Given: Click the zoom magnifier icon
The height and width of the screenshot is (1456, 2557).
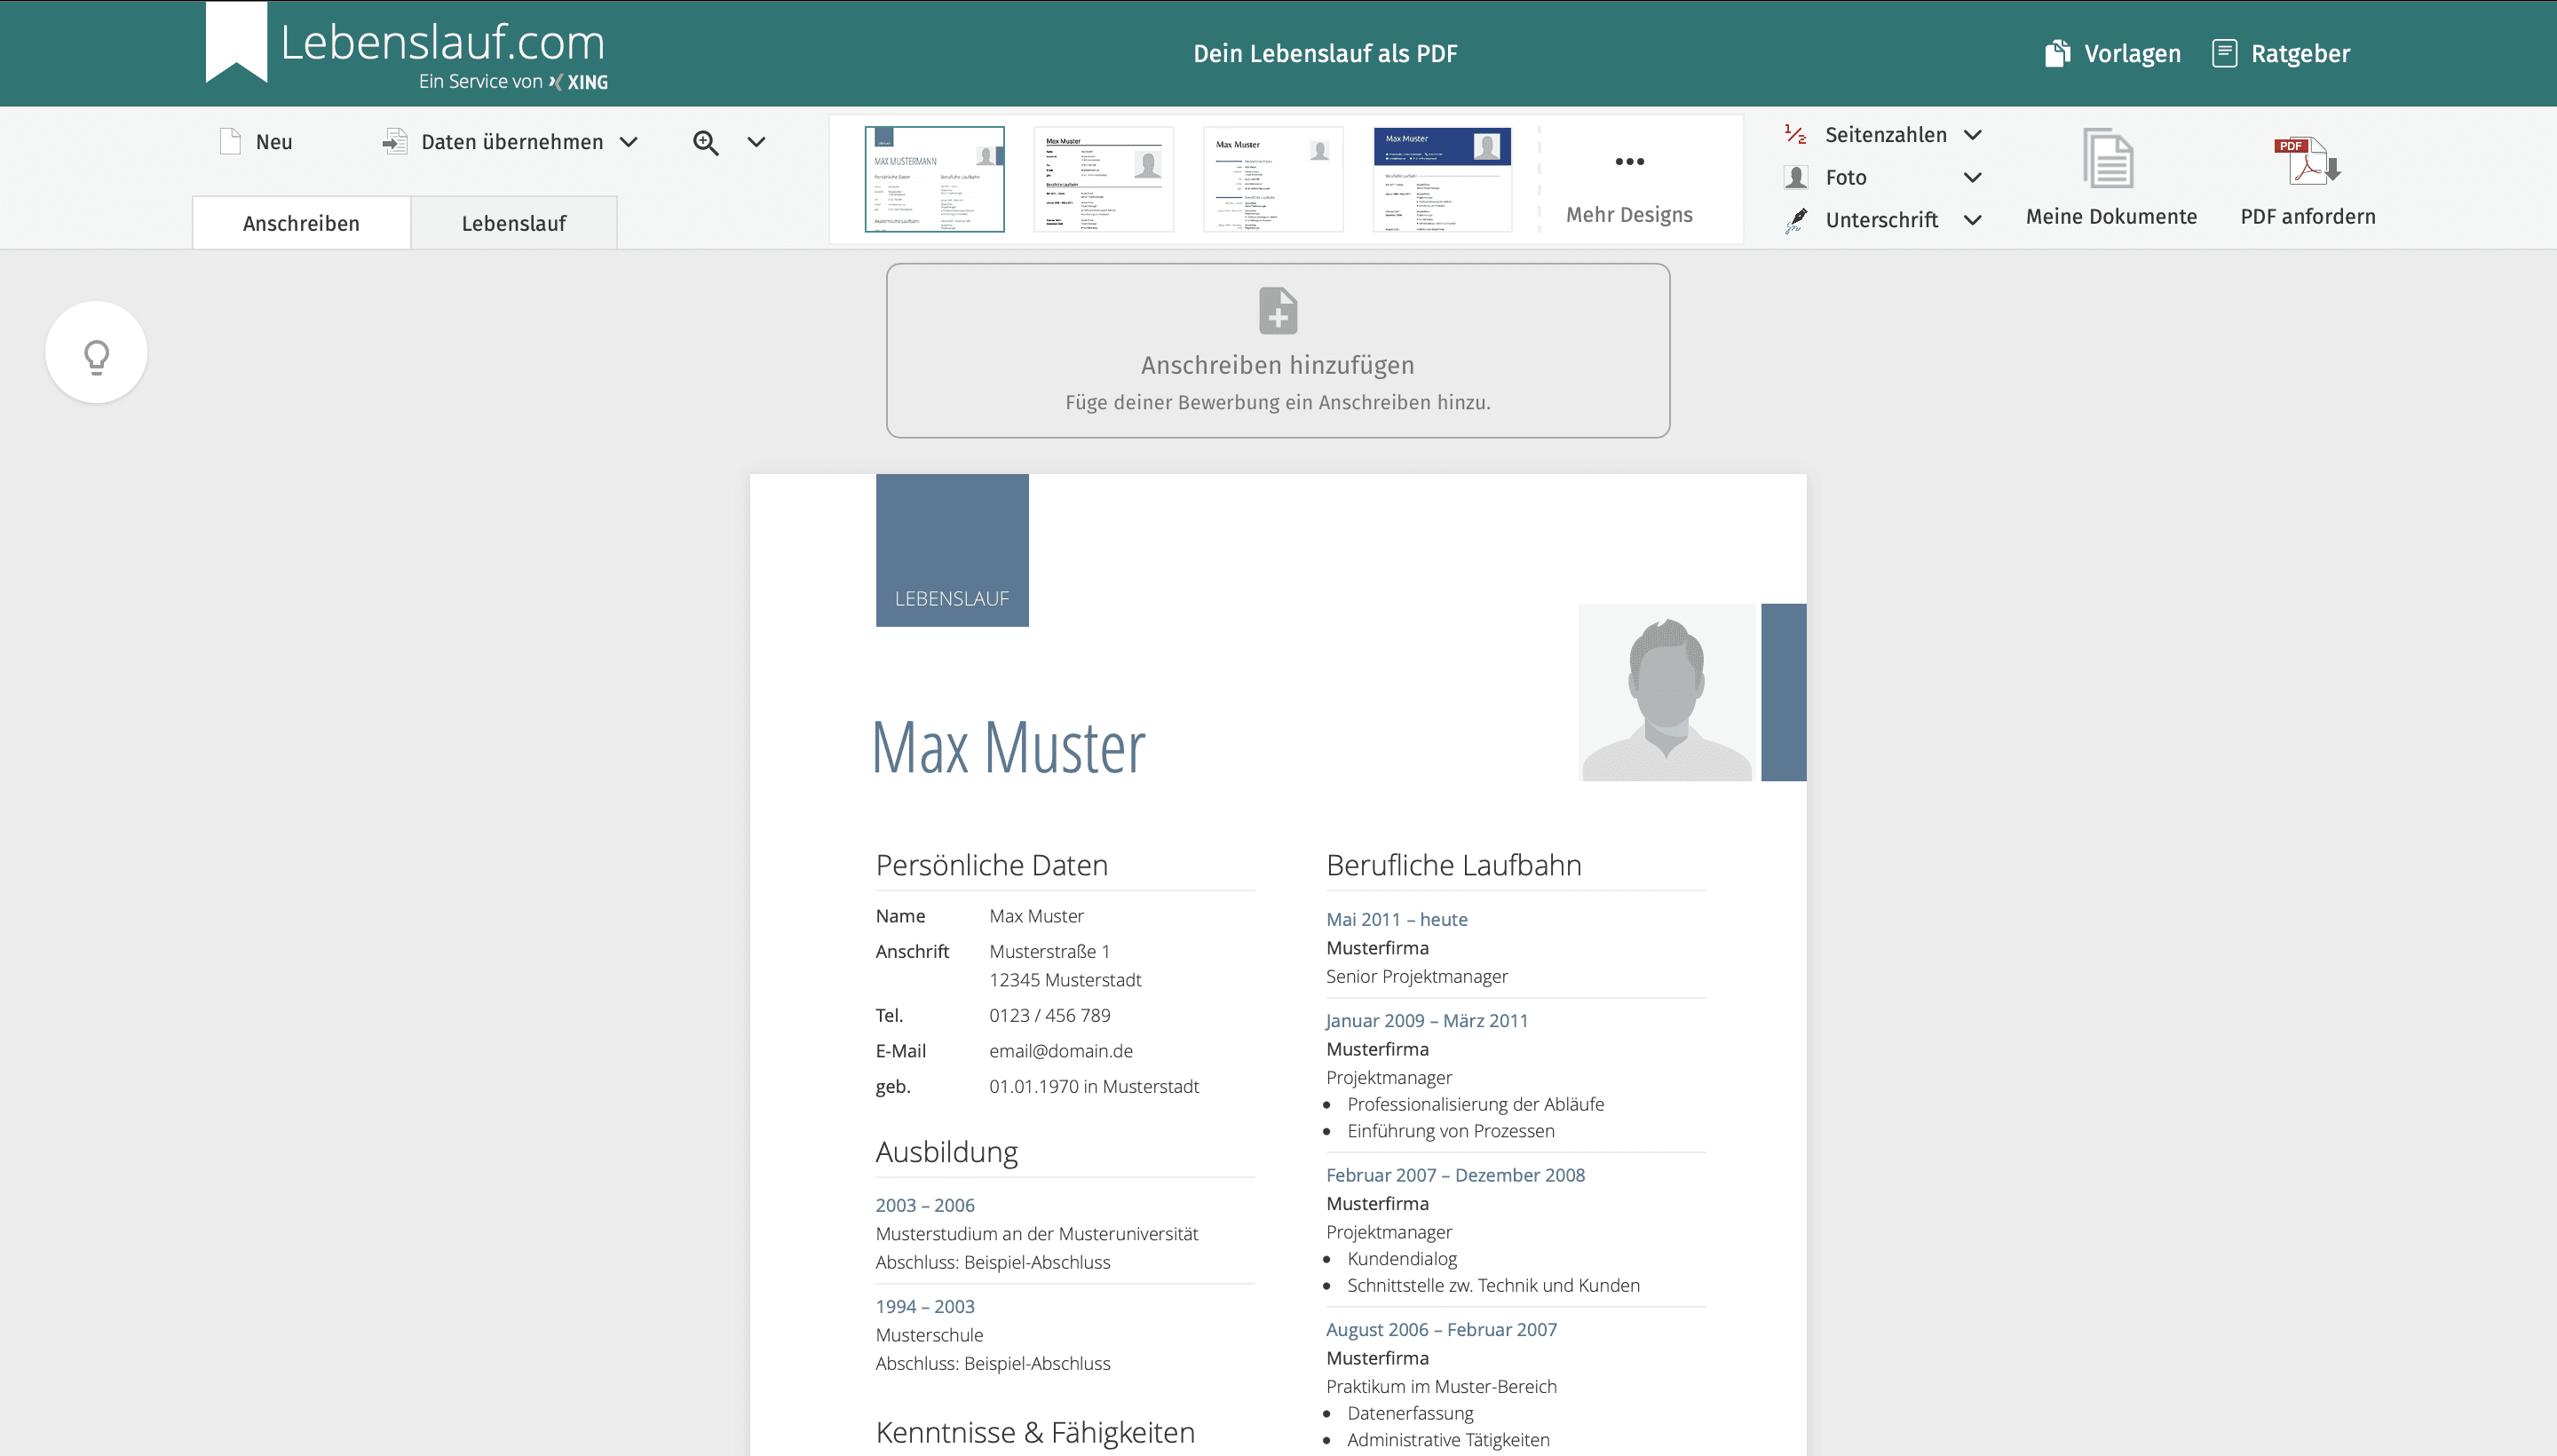Looking at the screenshot, I should [705, 143].
